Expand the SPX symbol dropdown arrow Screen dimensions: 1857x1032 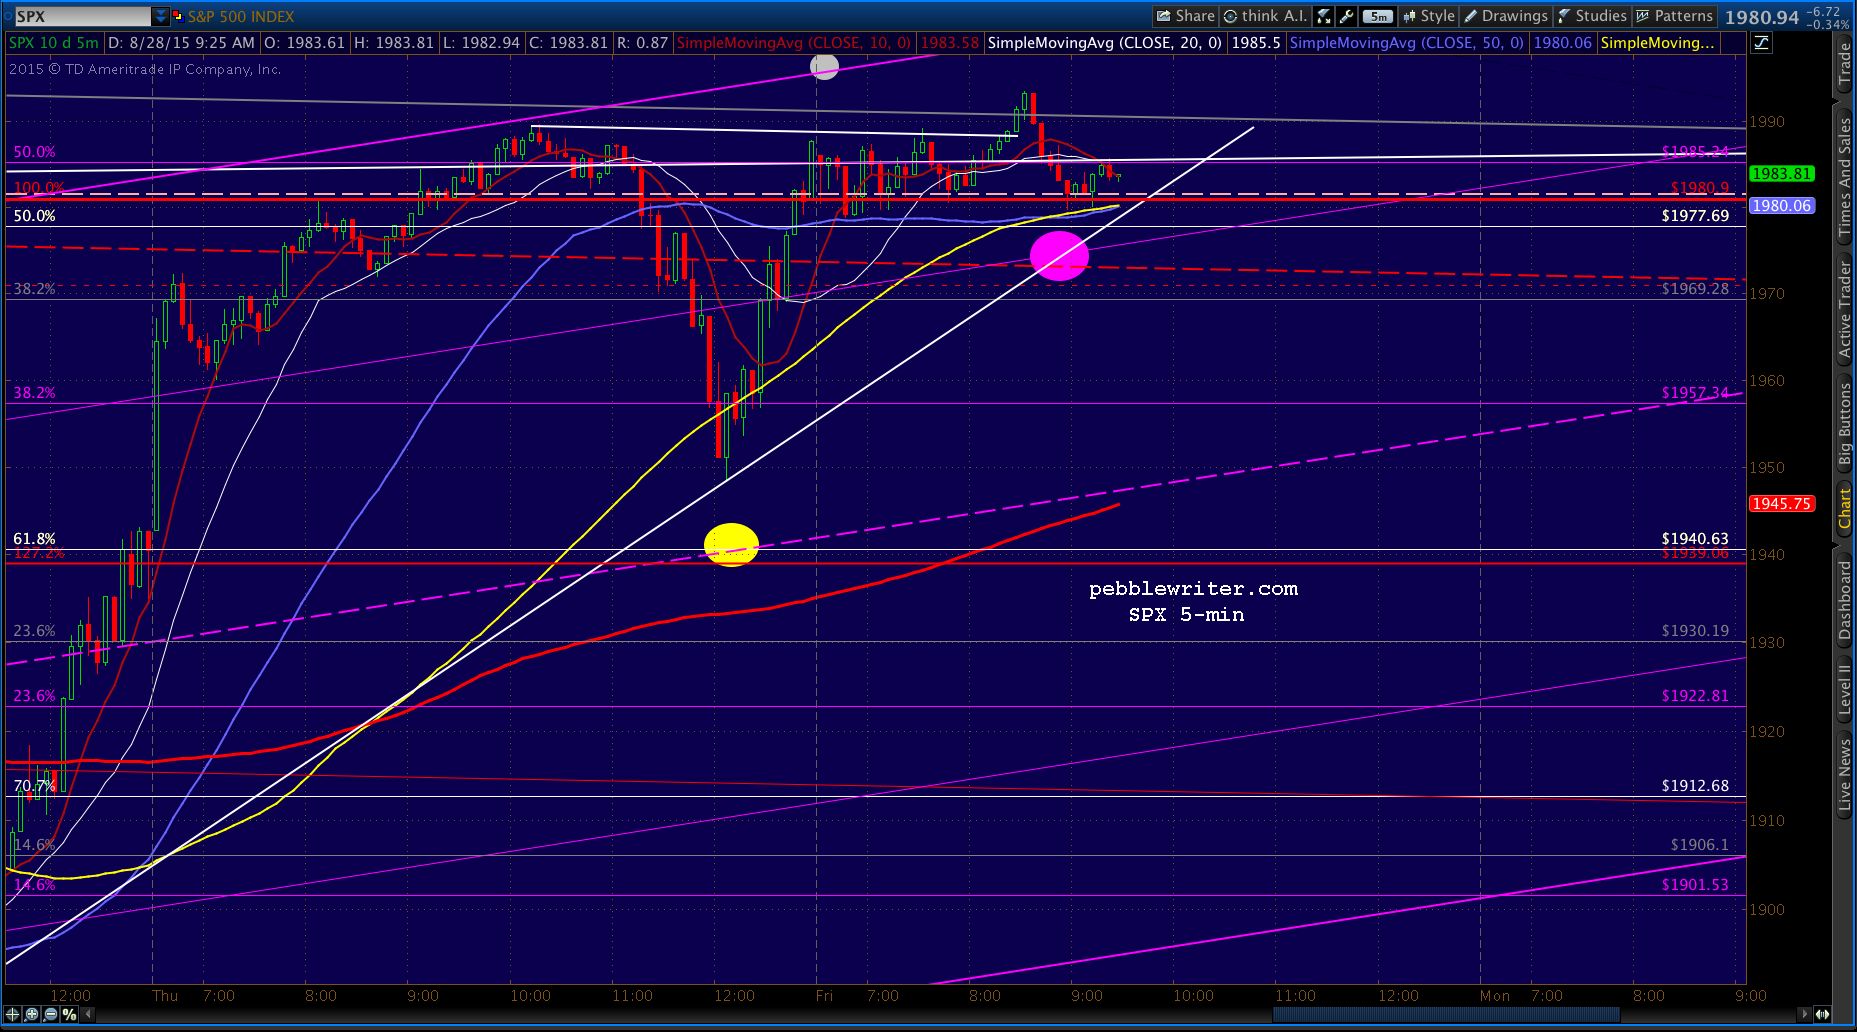(160, 16)
